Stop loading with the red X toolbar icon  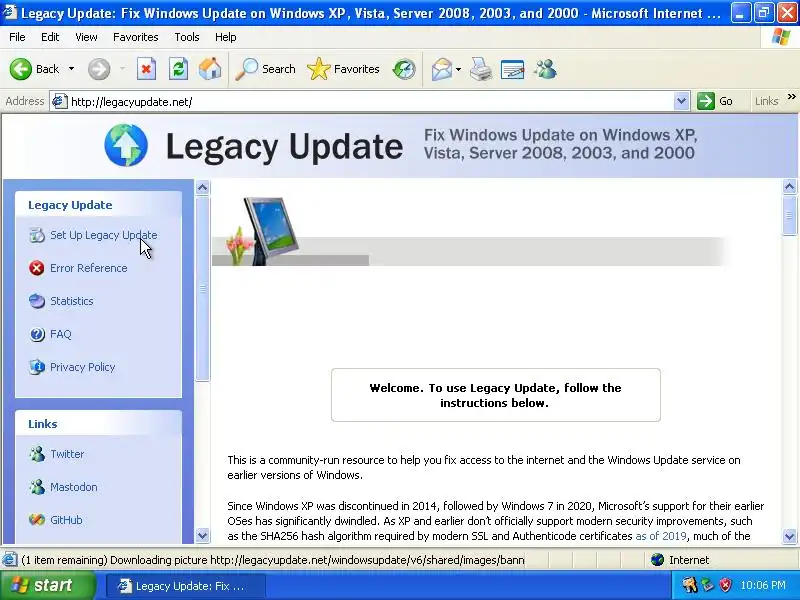[x=146, y=69]
